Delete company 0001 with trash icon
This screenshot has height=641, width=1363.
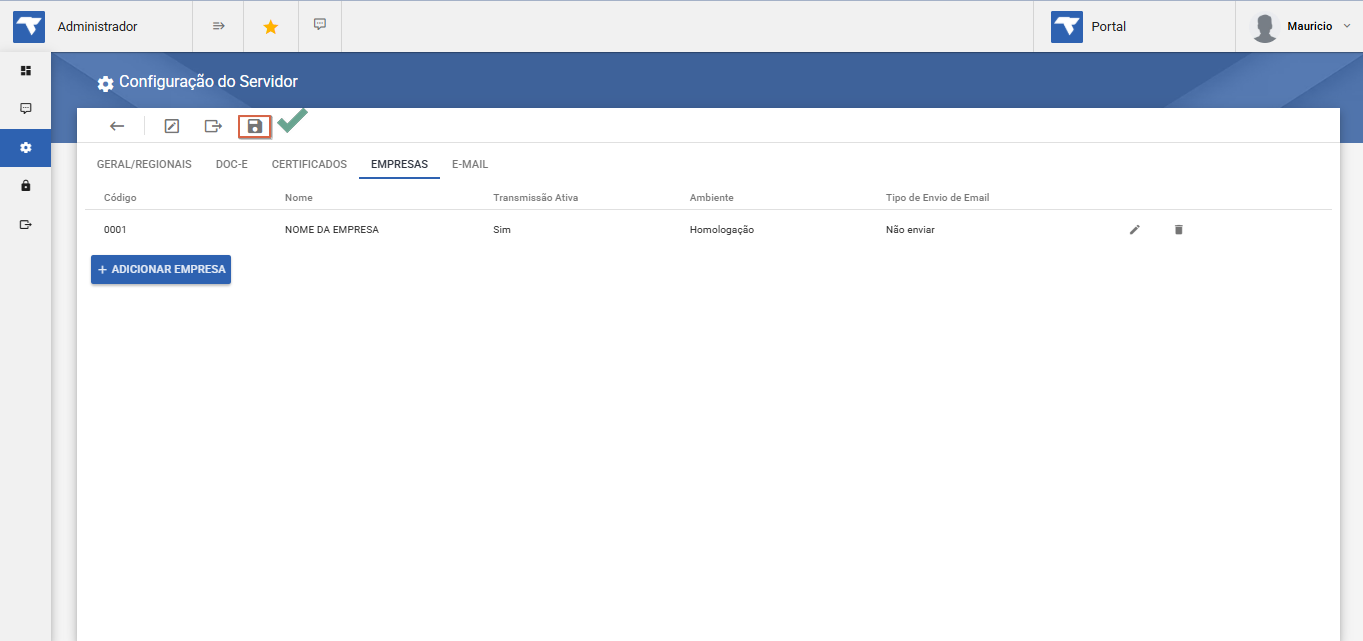(1178, 229)
